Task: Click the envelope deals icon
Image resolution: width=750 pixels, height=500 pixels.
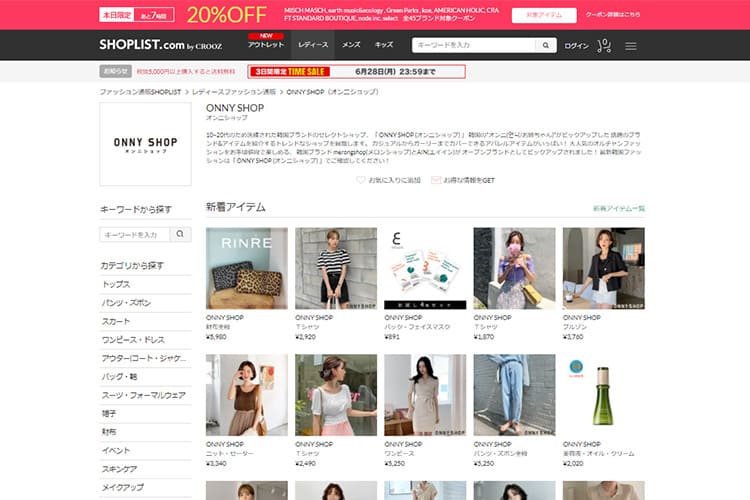Action: coord(436,180)
